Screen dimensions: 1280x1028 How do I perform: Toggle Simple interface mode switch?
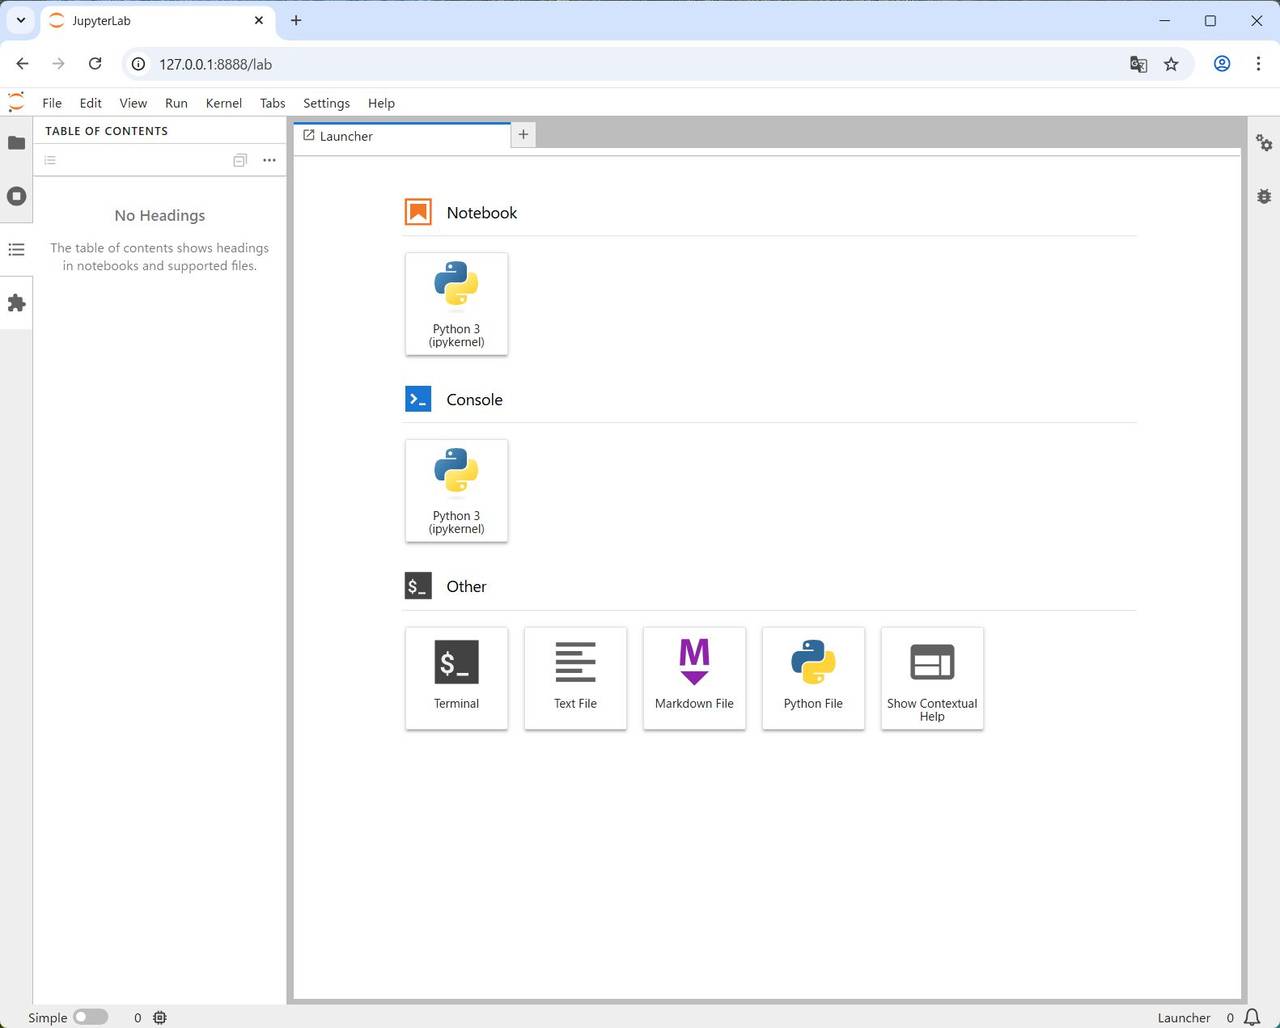pos(90,1017)
